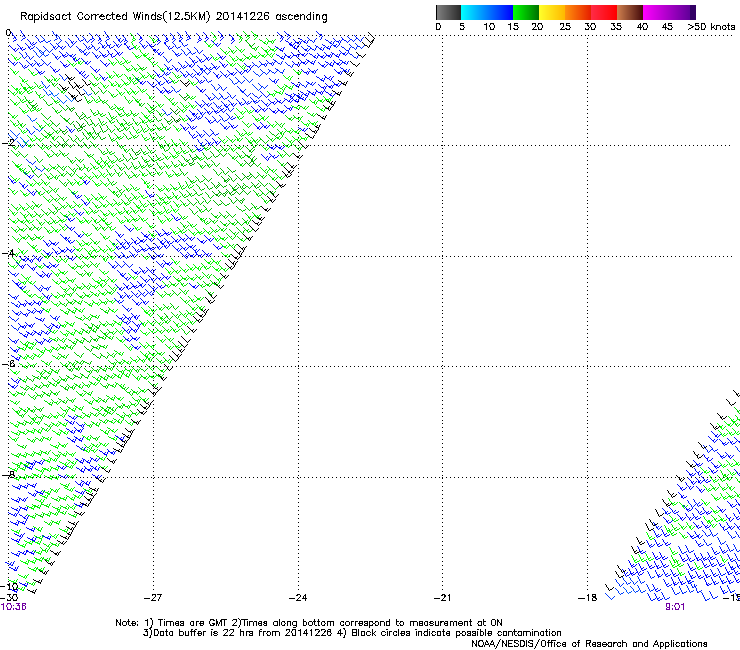This screenshot has width=740, height=650.
Task: Click the gray 0-5 knots color swatch
Action: coord(448,12)
